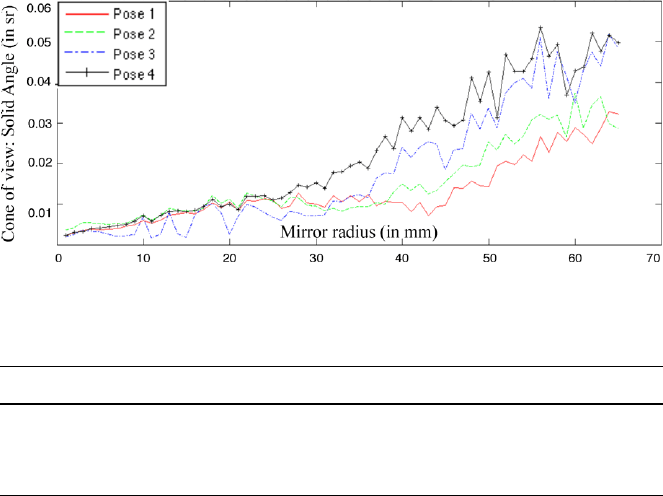Screen dimensions: 663x496
Task: Click the 'Pose 2' legend label
Action: [x=134, y=34]
